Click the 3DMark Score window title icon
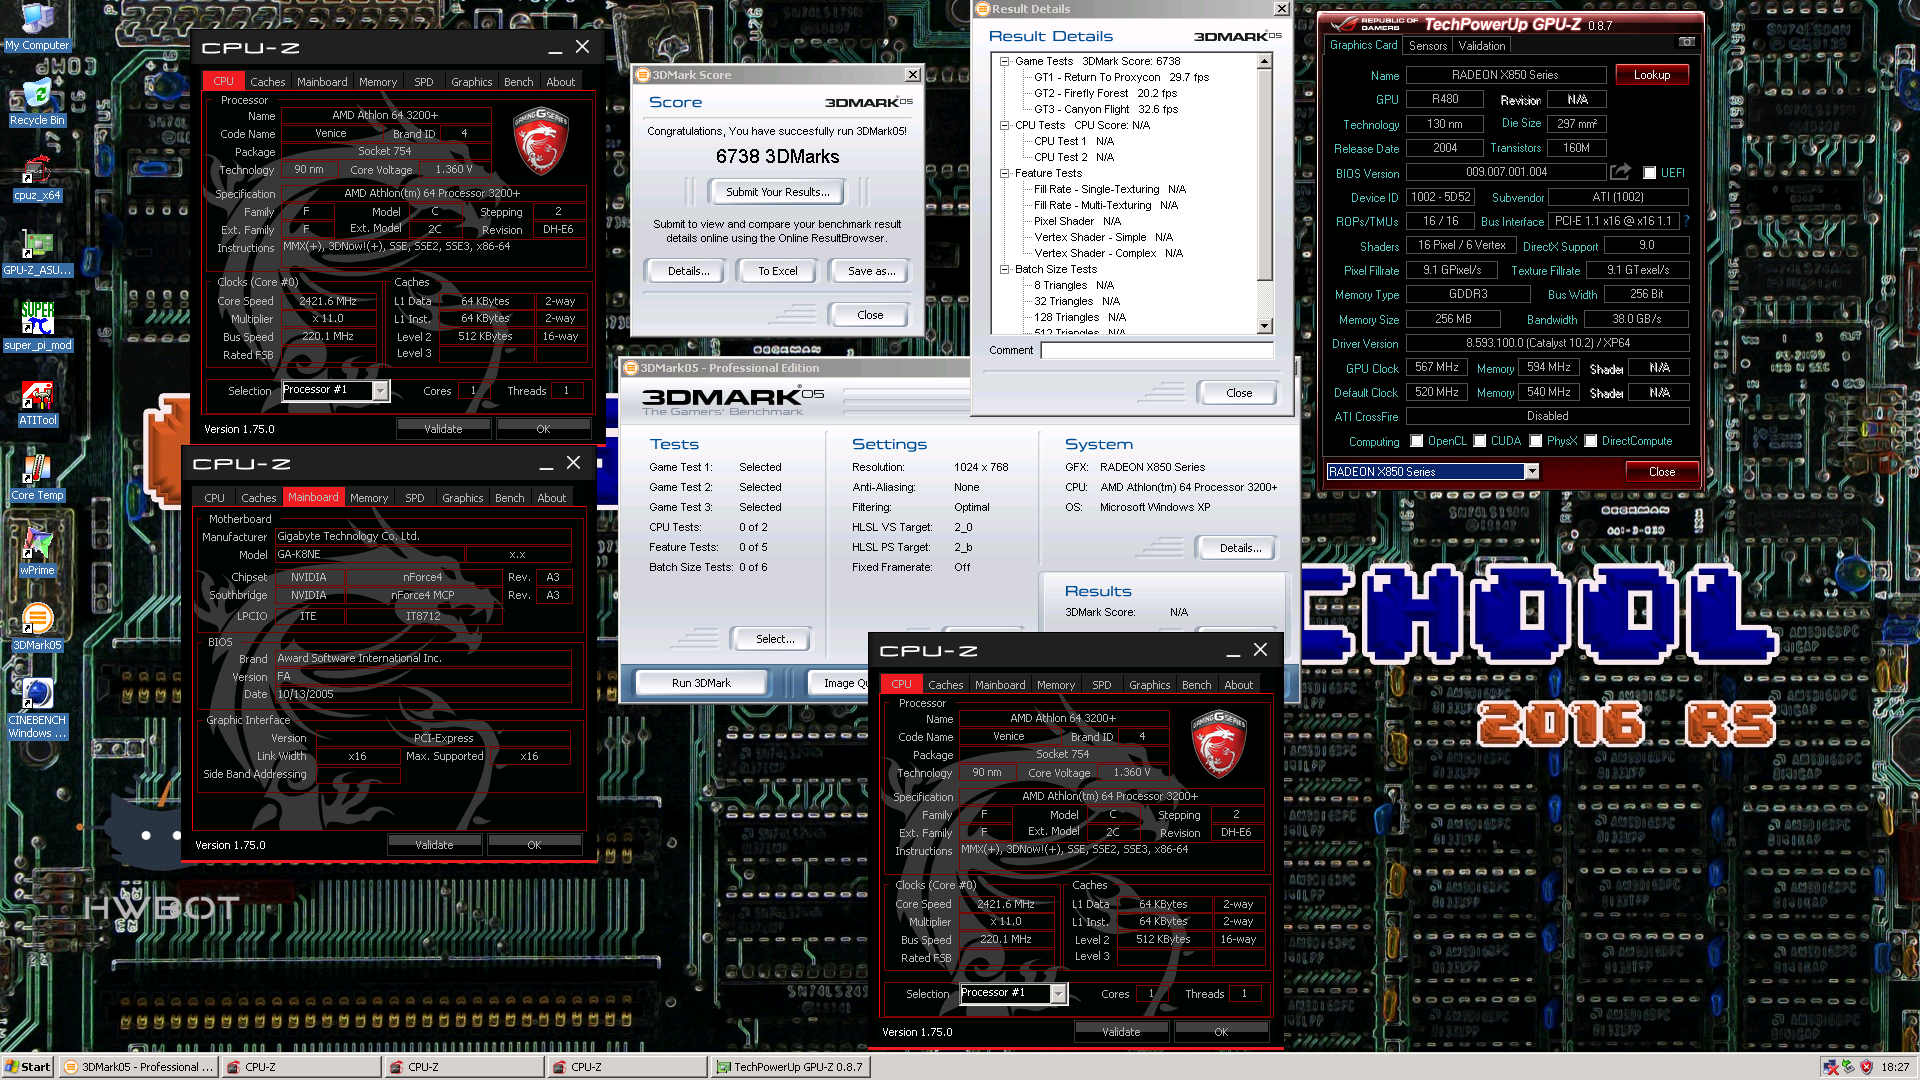Viewport: 1920px width, 1080px height. pyautogui.click(x=644, y=75)
